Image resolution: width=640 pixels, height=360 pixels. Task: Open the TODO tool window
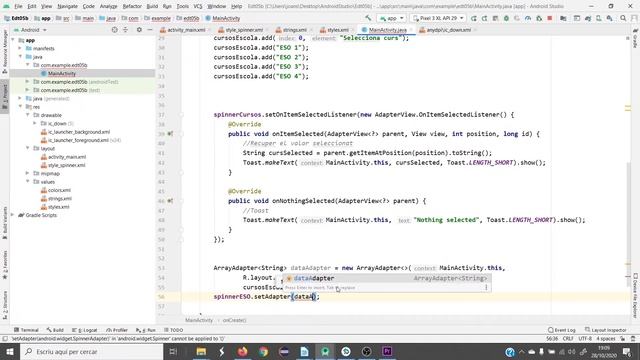coord(173,330)
